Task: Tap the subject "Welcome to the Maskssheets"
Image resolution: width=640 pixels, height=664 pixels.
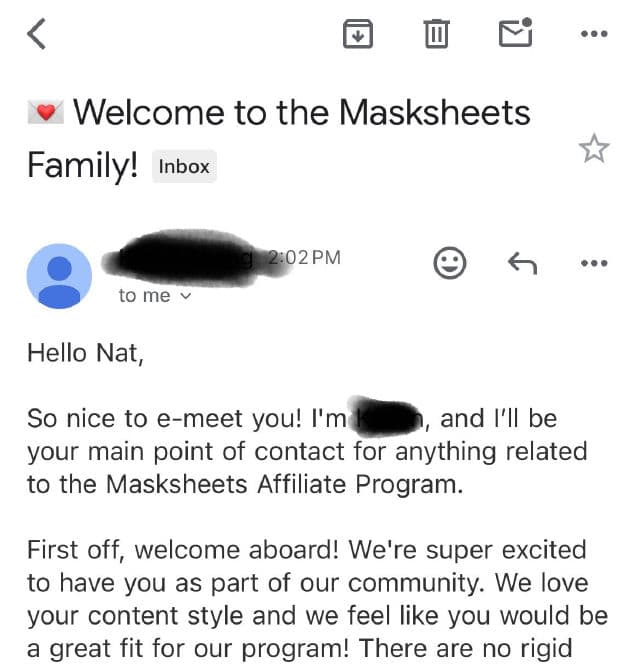Action: (302, 112)
